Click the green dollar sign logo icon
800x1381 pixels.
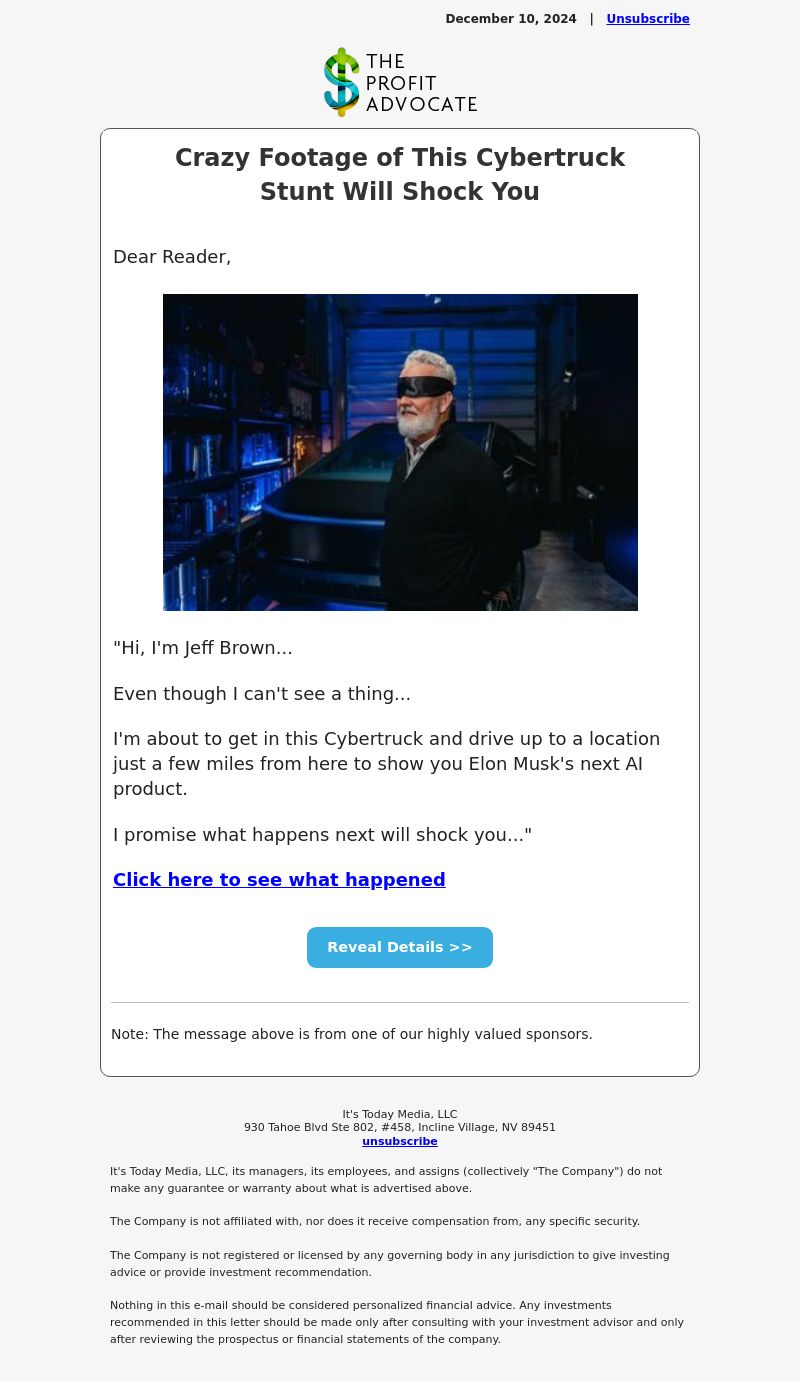[341, 82]
